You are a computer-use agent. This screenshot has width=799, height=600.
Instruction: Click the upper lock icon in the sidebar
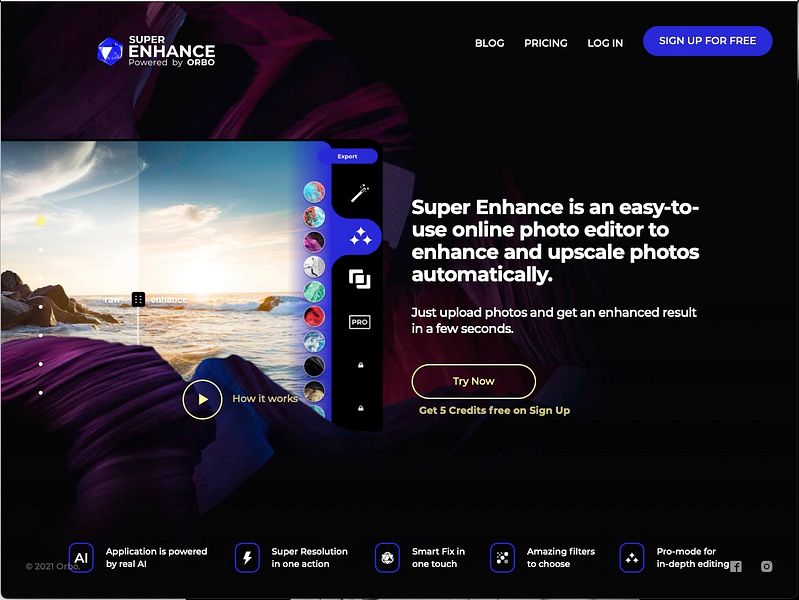point(360,365)
